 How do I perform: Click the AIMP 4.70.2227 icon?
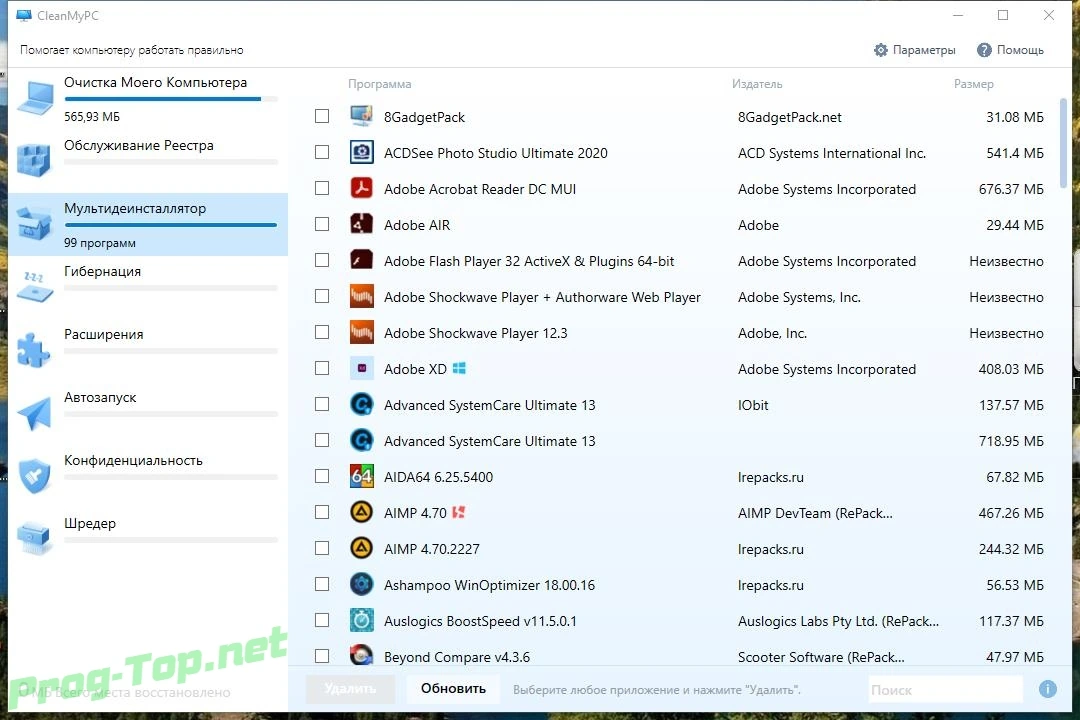pyautogui.click(x=362, y=548)
